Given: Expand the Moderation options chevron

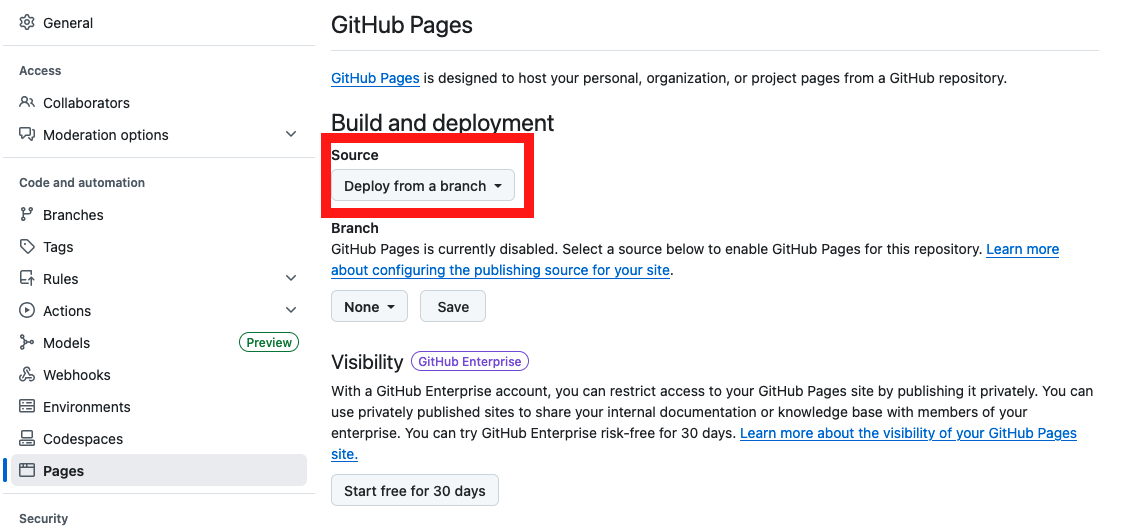Looking at the screenshot, I should click(291, 135).
